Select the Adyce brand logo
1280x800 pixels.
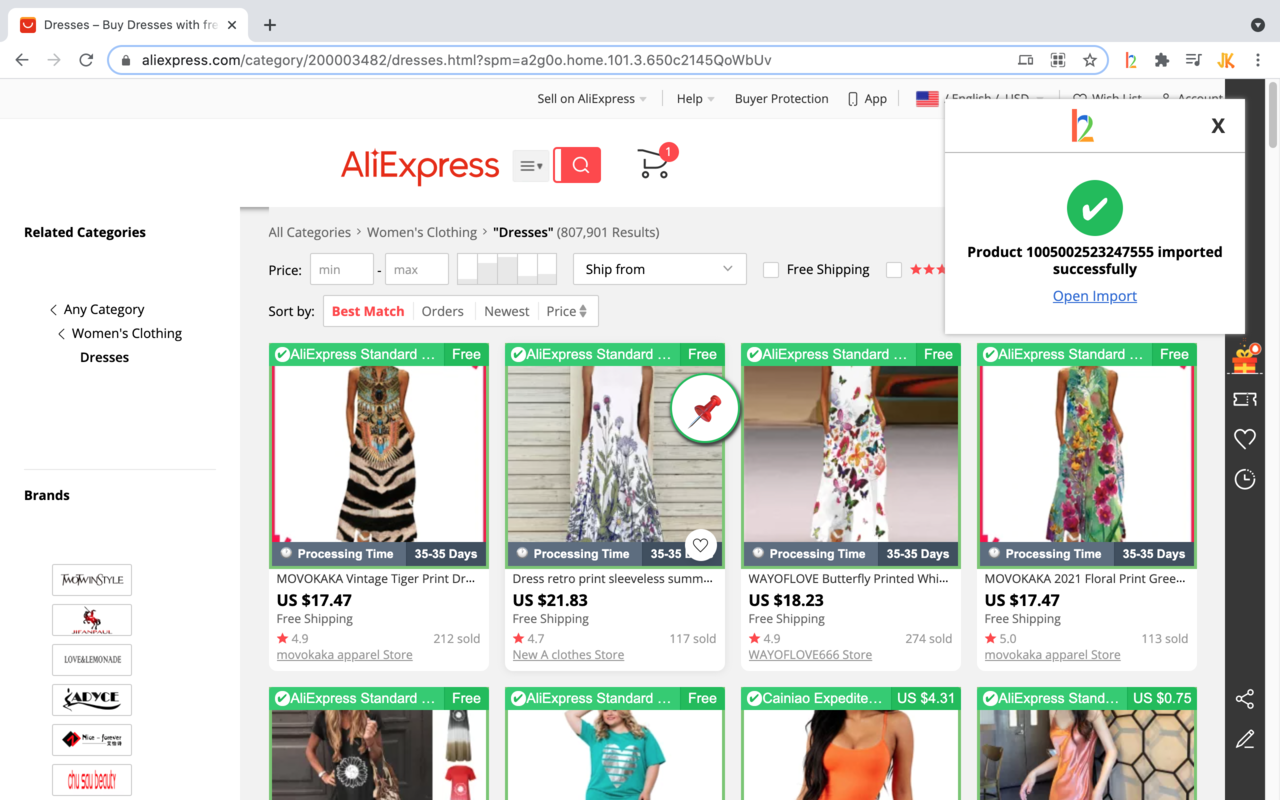click(x=92, y=700)
